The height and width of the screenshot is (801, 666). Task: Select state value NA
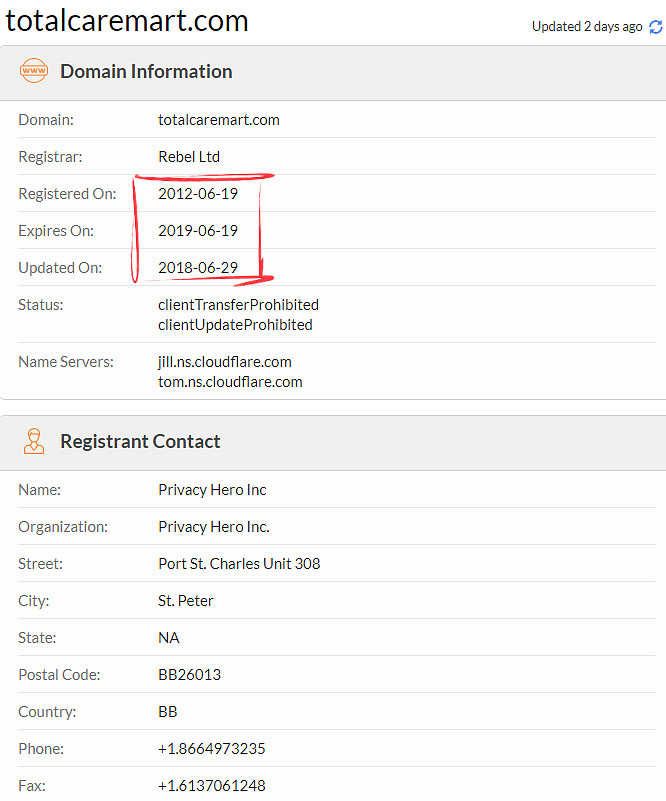[x=169, y=638]
